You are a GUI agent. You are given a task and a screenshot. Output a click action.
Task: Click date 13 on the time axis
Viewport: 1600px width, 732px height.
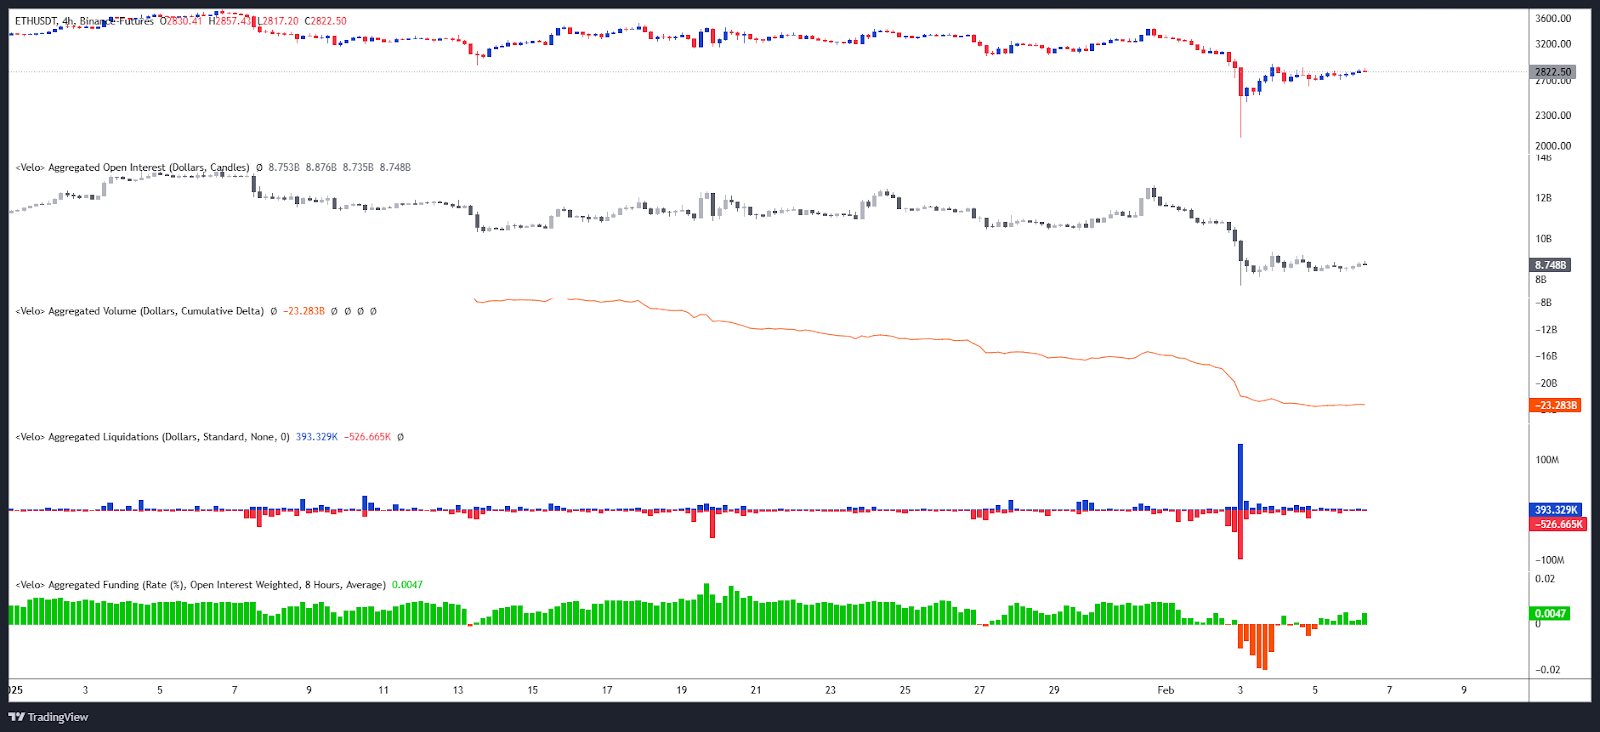tap(458, 690)
